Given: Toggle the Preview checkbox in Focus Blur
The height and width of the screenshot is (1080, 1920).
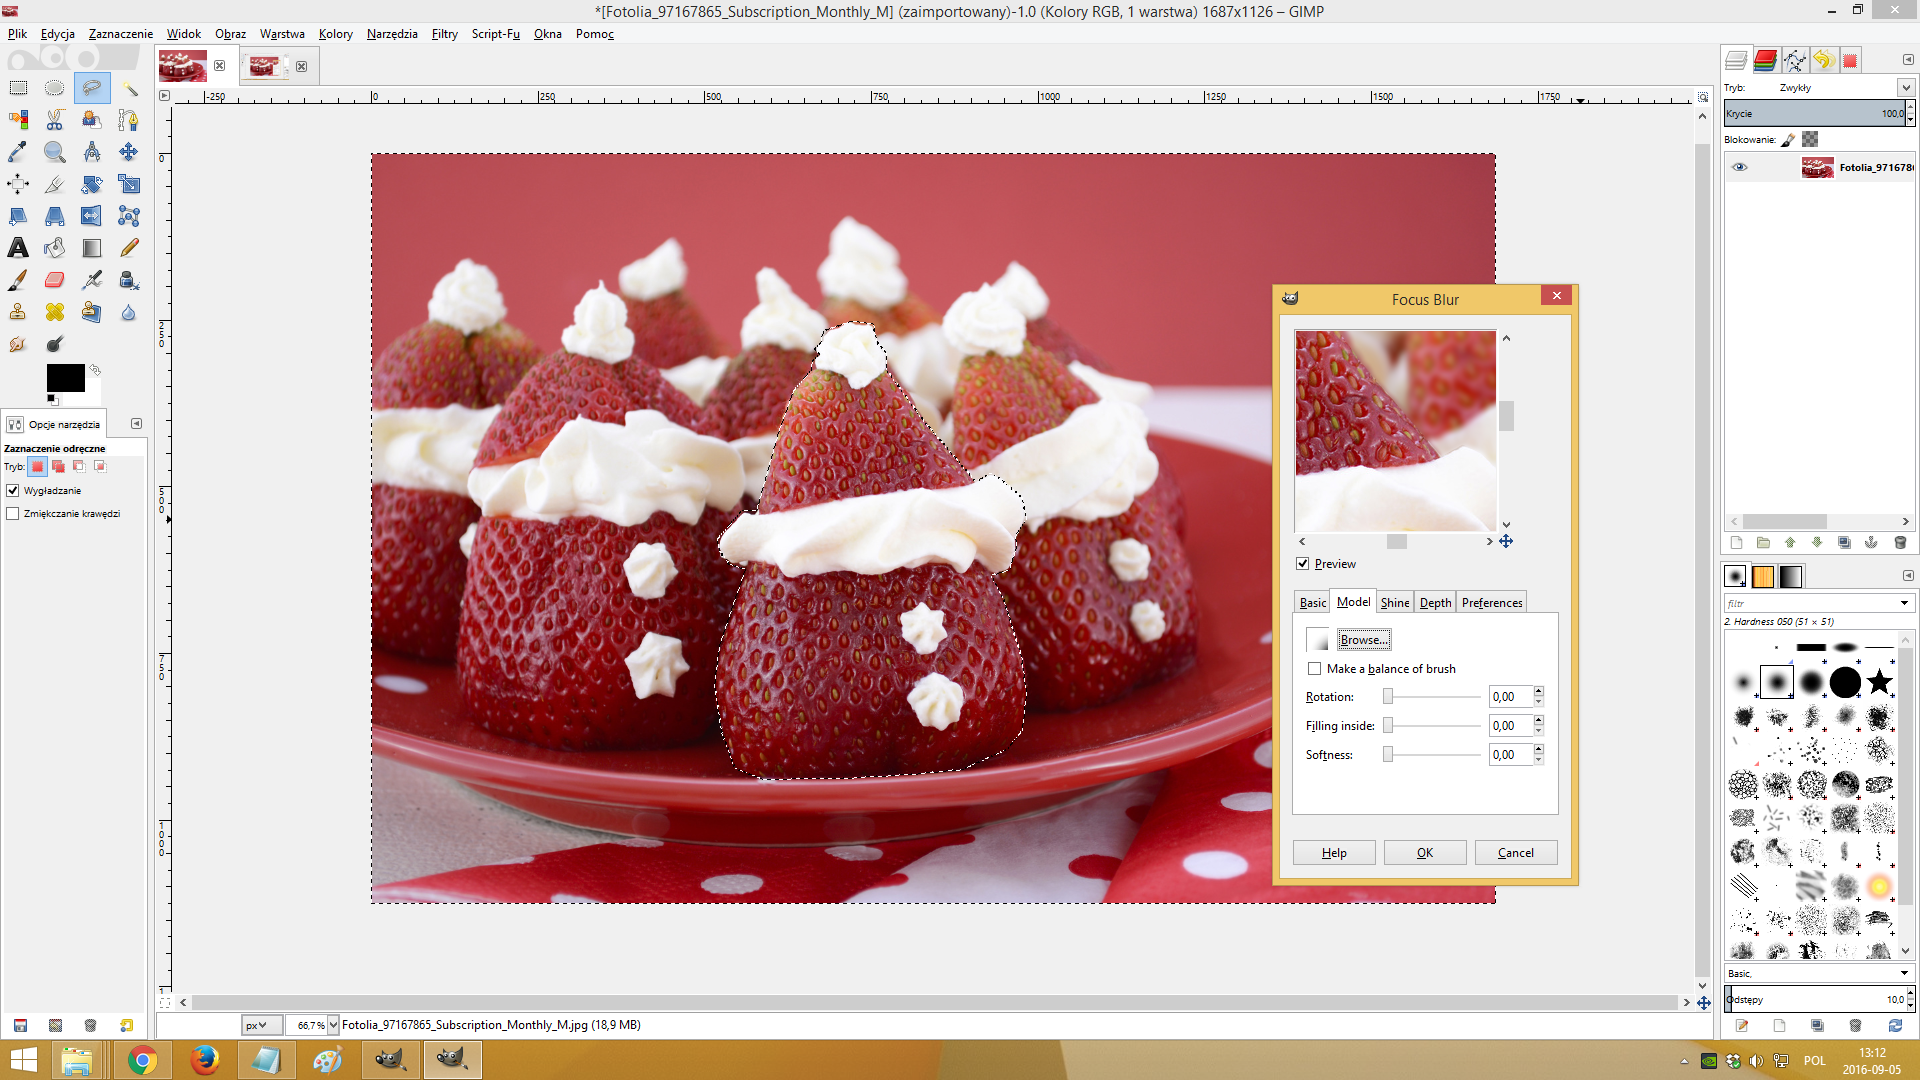Looking at the screenshot, I should pyautogui.click(x=1303, y=564).
